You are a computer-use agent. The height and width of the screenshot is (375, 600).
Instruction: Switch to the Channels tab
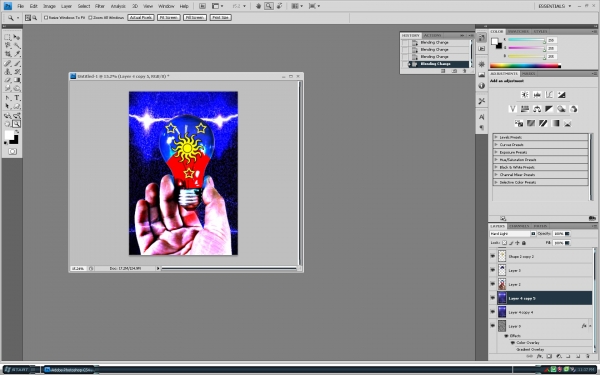tap(519, 226)
